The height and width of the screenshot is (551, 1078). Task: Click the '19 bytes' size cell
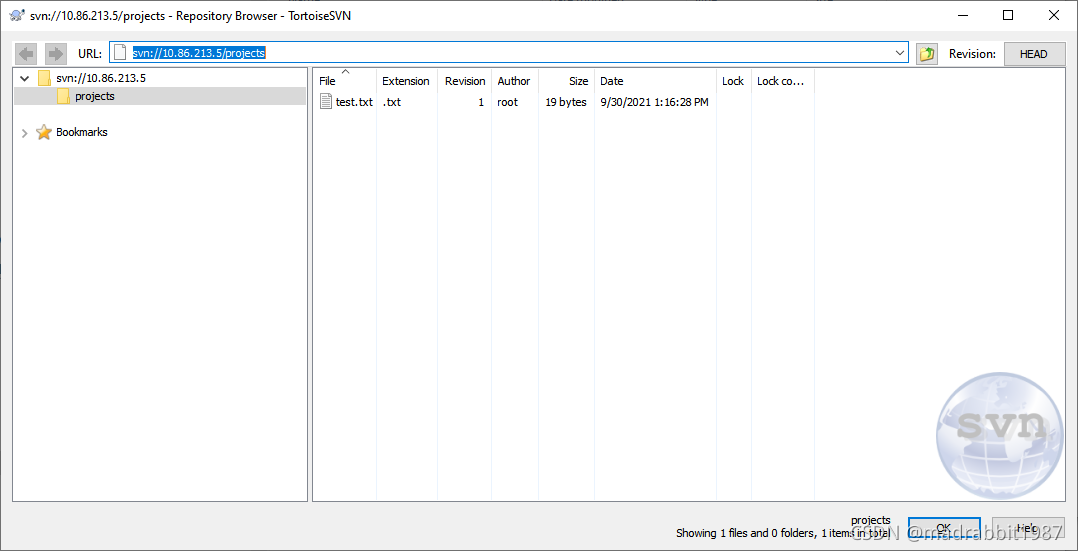click(x=566, y=102)
